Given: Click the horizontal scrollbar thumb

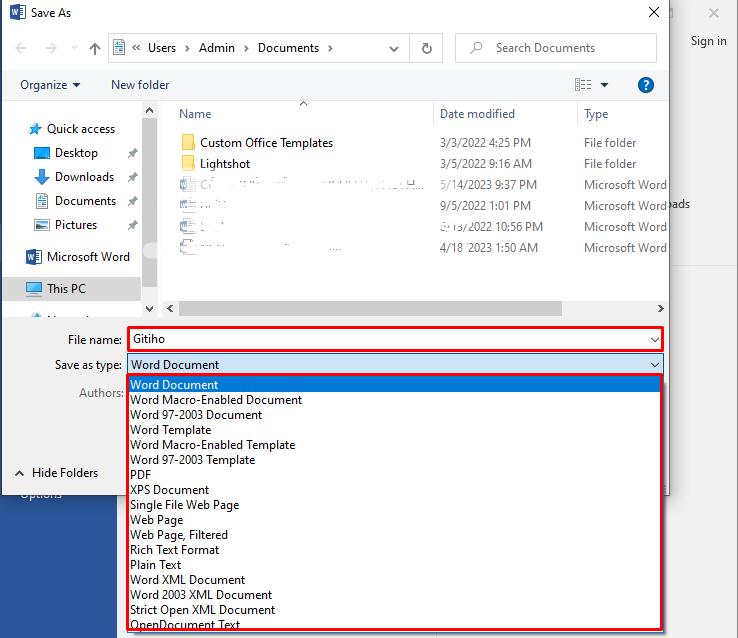Looking at the screenshot, I should [x=370, y=309].
